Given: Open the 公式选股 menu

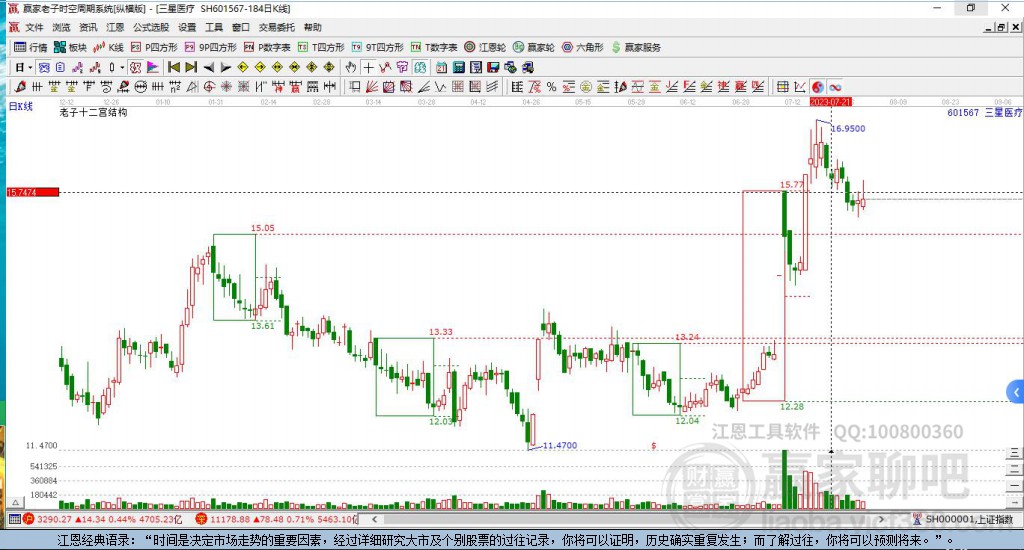Looking at the screenshot, I should coord(151,27).
